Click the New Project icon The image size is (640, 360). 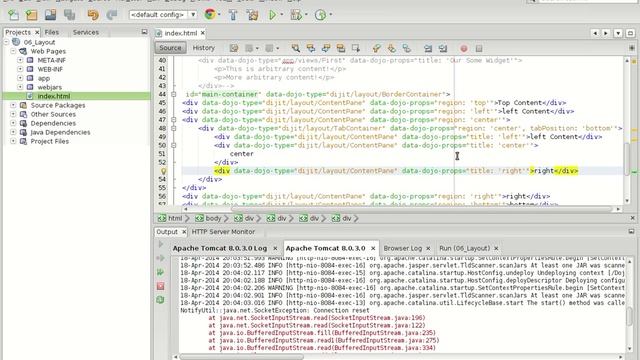tap(31, 15)
